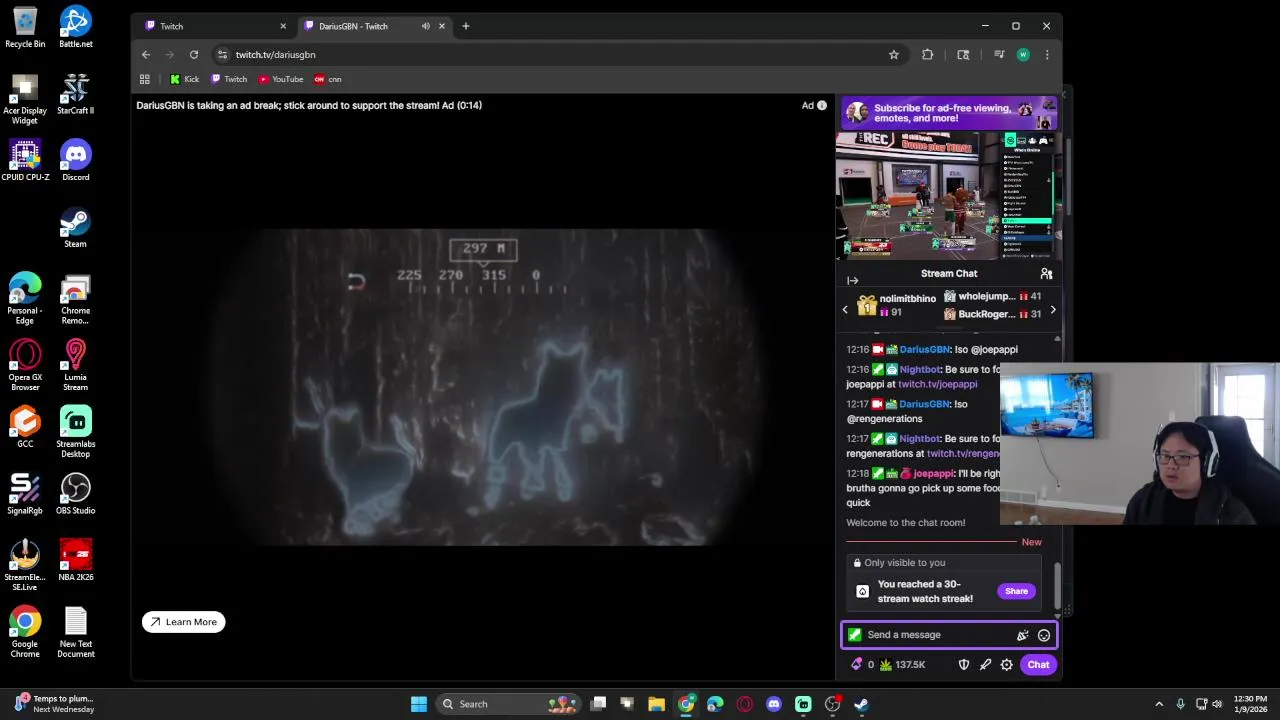Send message with the Chat button
The image size is (1280, 720).
pos(1038,664)
